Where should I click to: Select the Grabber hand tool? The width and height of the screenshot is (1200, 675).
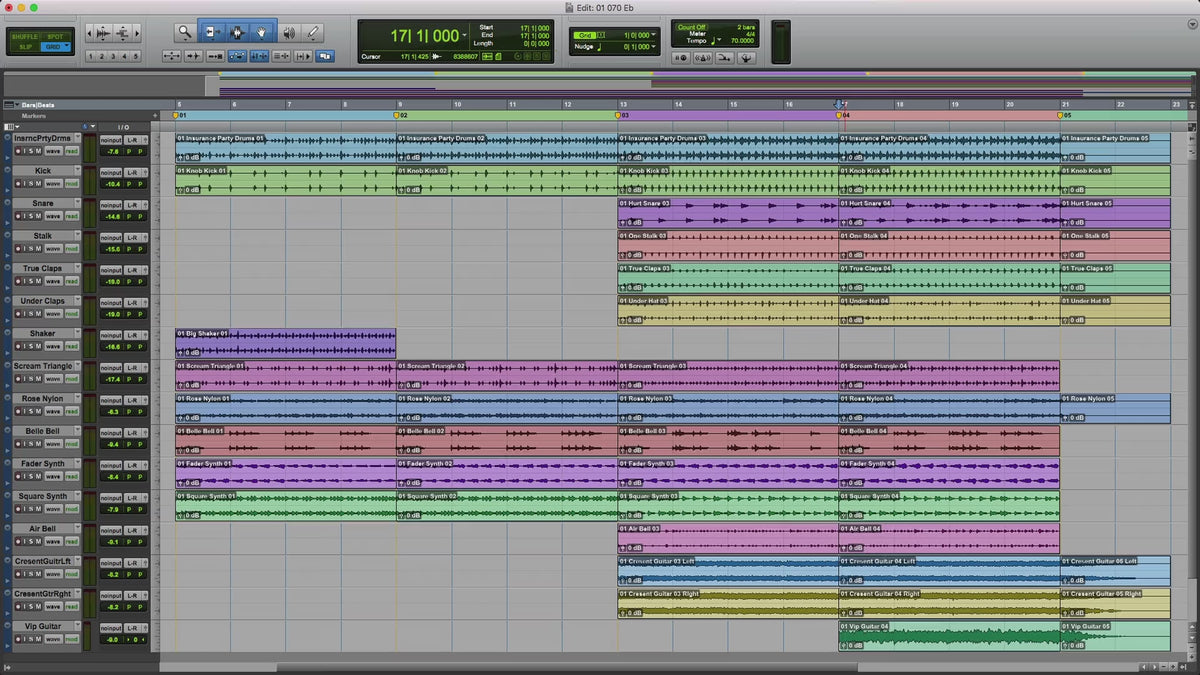coord(263,33)
